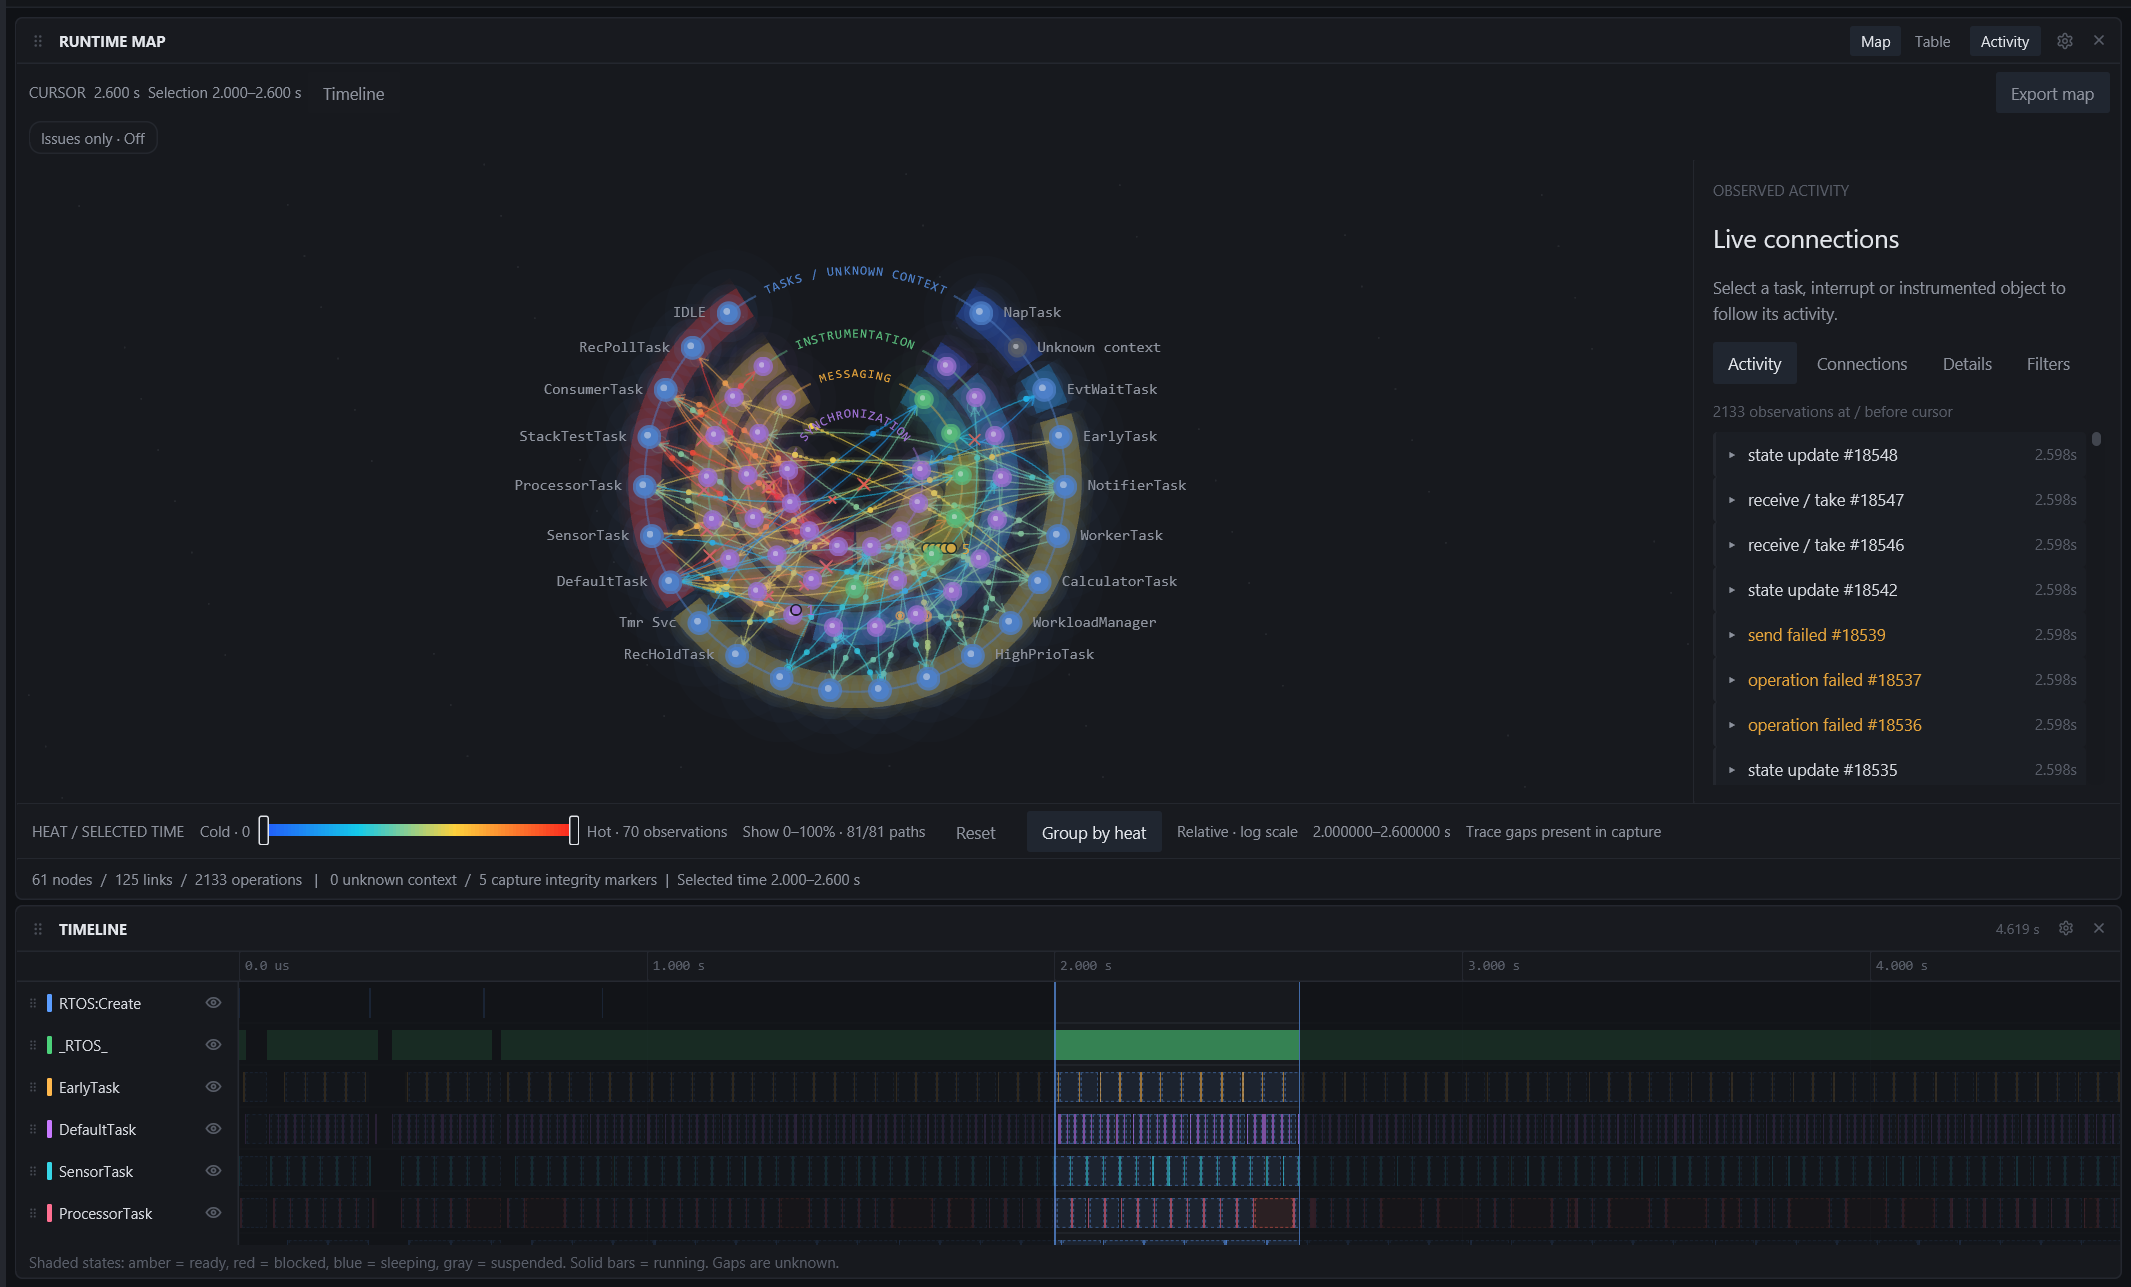Toggle visibility of RTOS:Create row
The height and width of the screenshot is (1287, 2131).
click(x=213, y=1003)
